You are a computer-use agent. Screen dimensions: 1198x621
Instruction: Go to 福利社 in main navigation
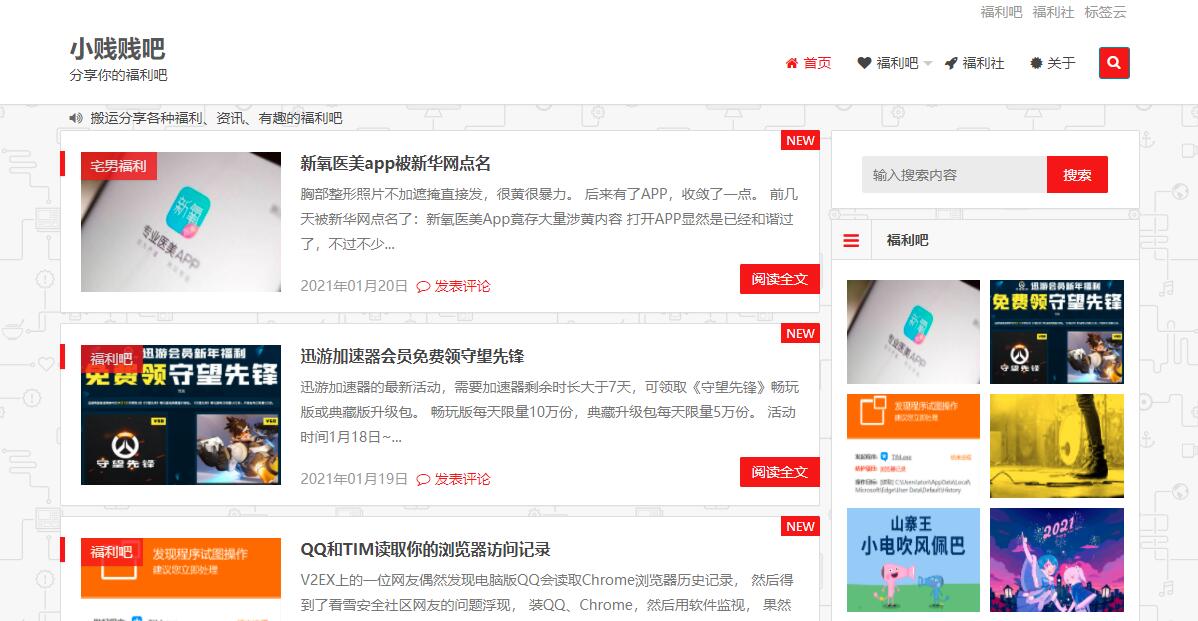pyautogui.click(x=983, y=63)
